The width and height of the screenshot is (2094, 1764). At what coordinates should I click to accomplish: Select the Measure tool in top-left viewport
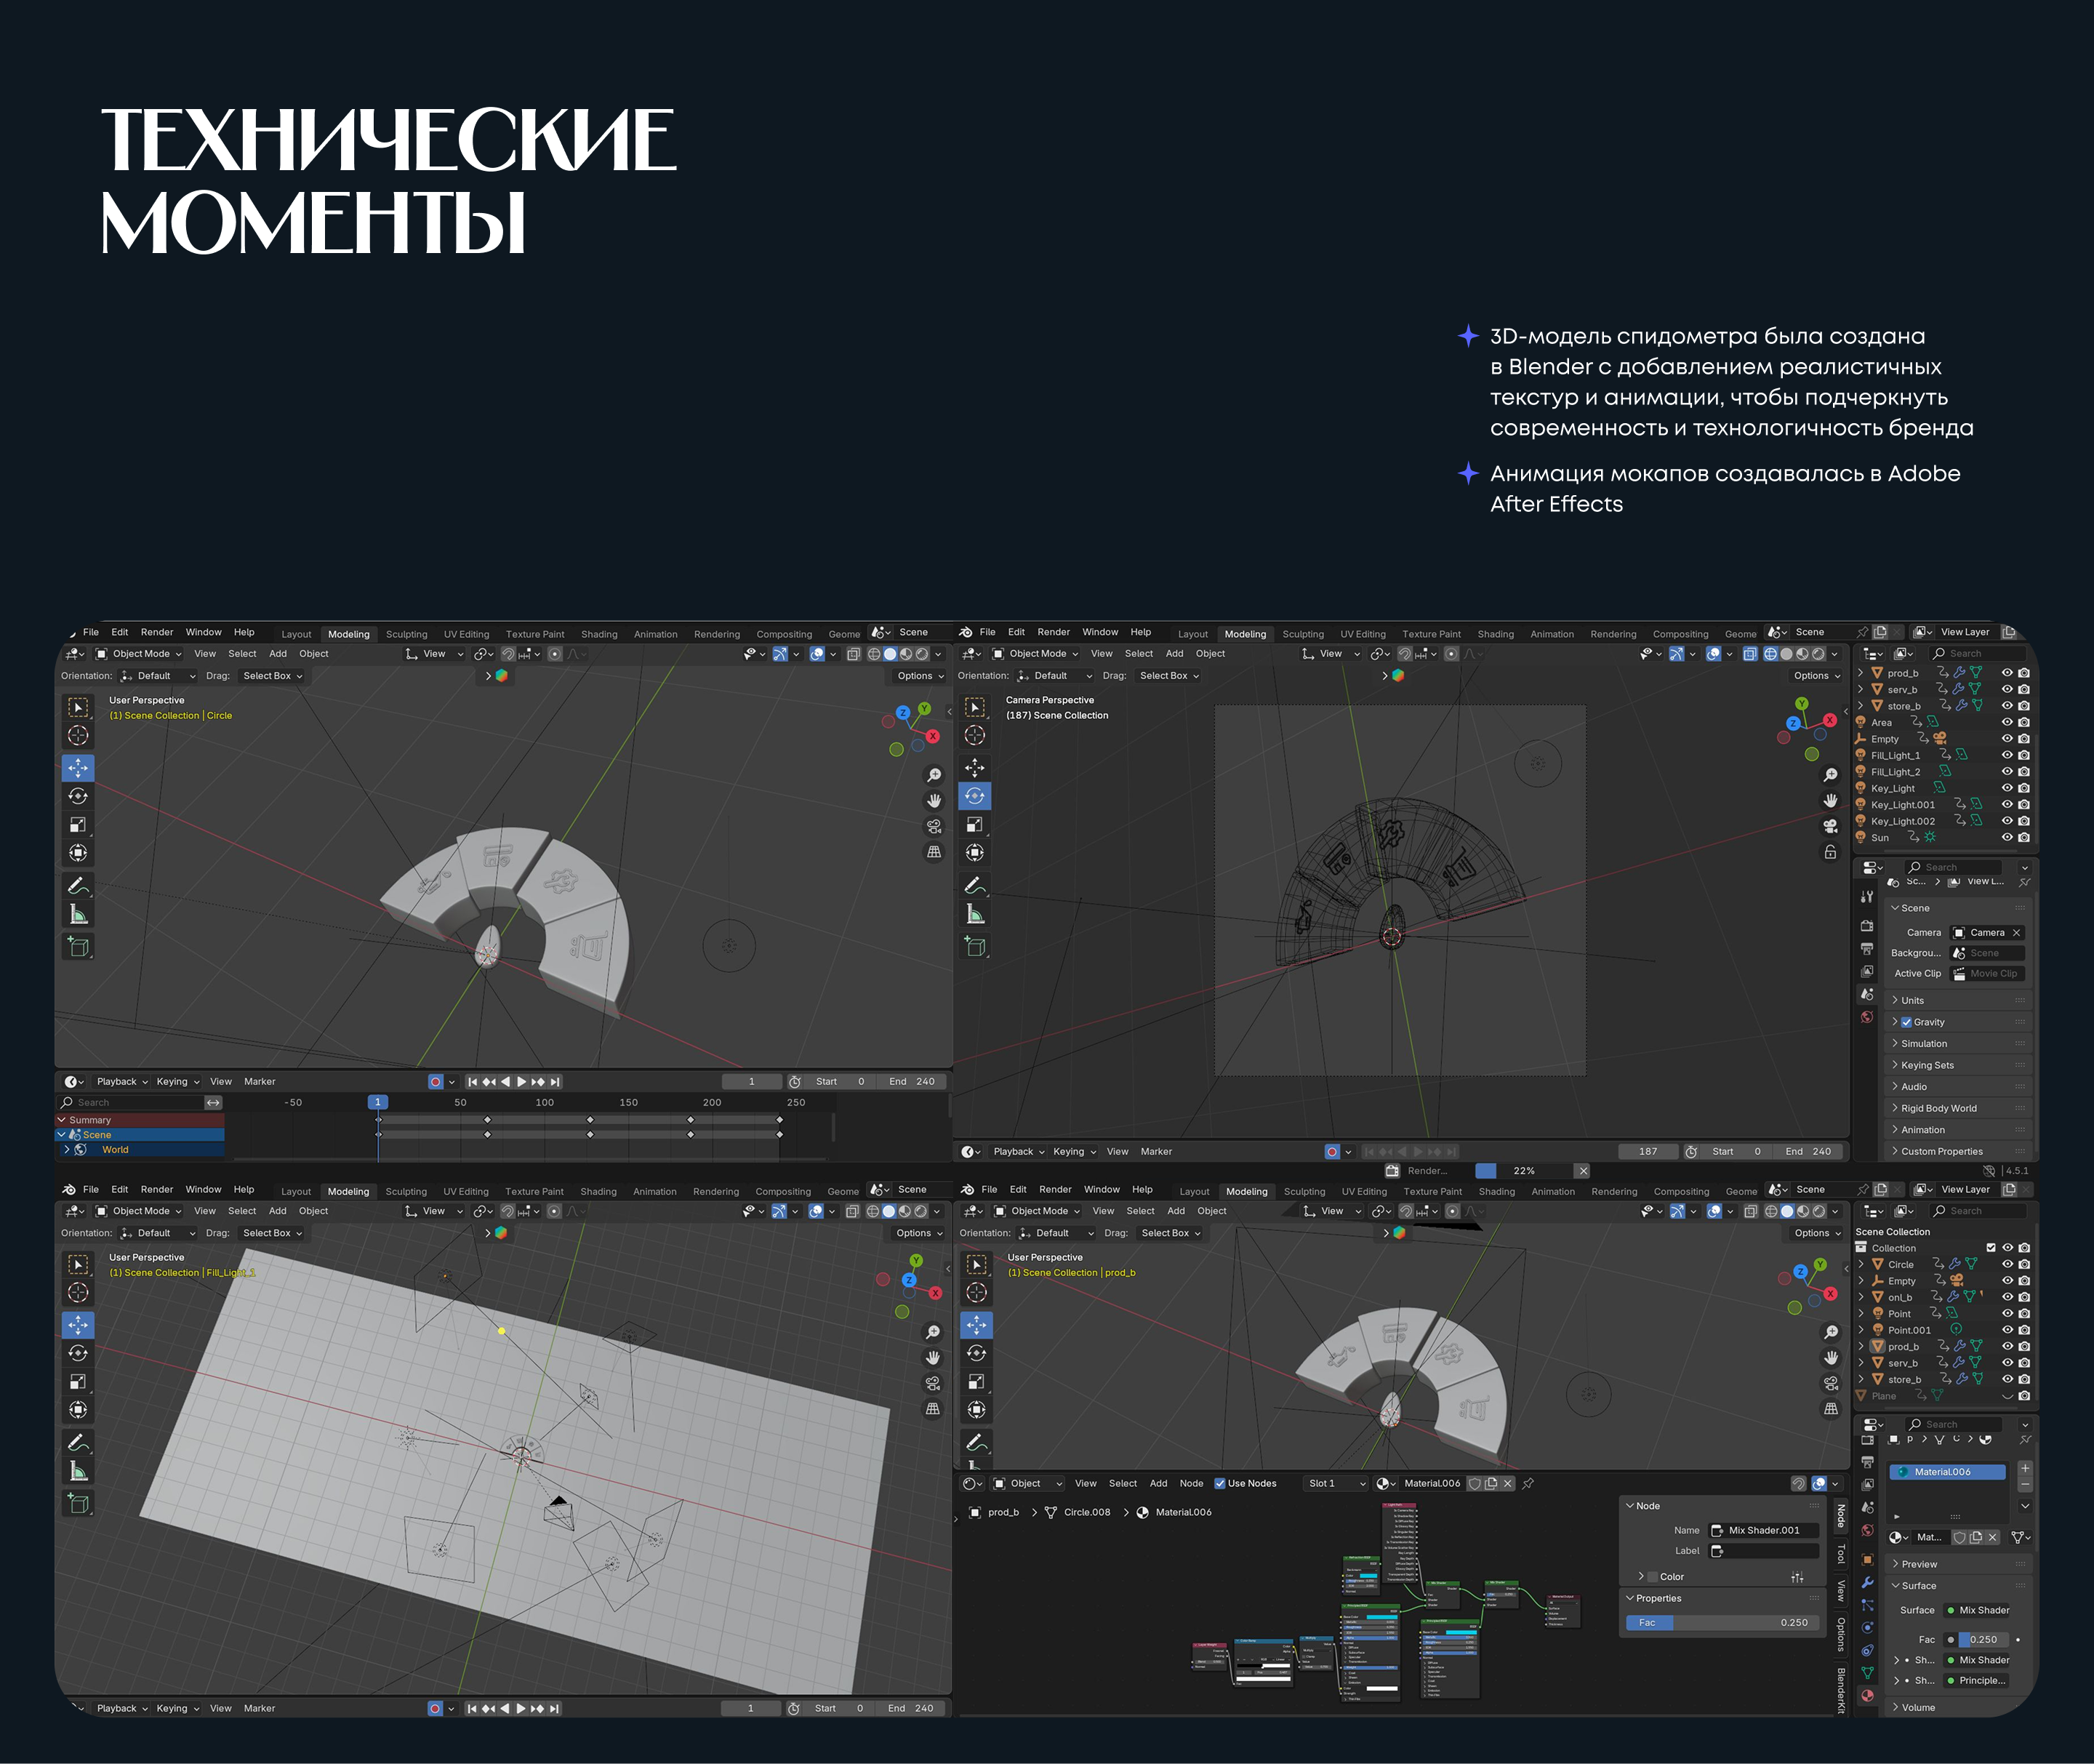tap(78, 914)
